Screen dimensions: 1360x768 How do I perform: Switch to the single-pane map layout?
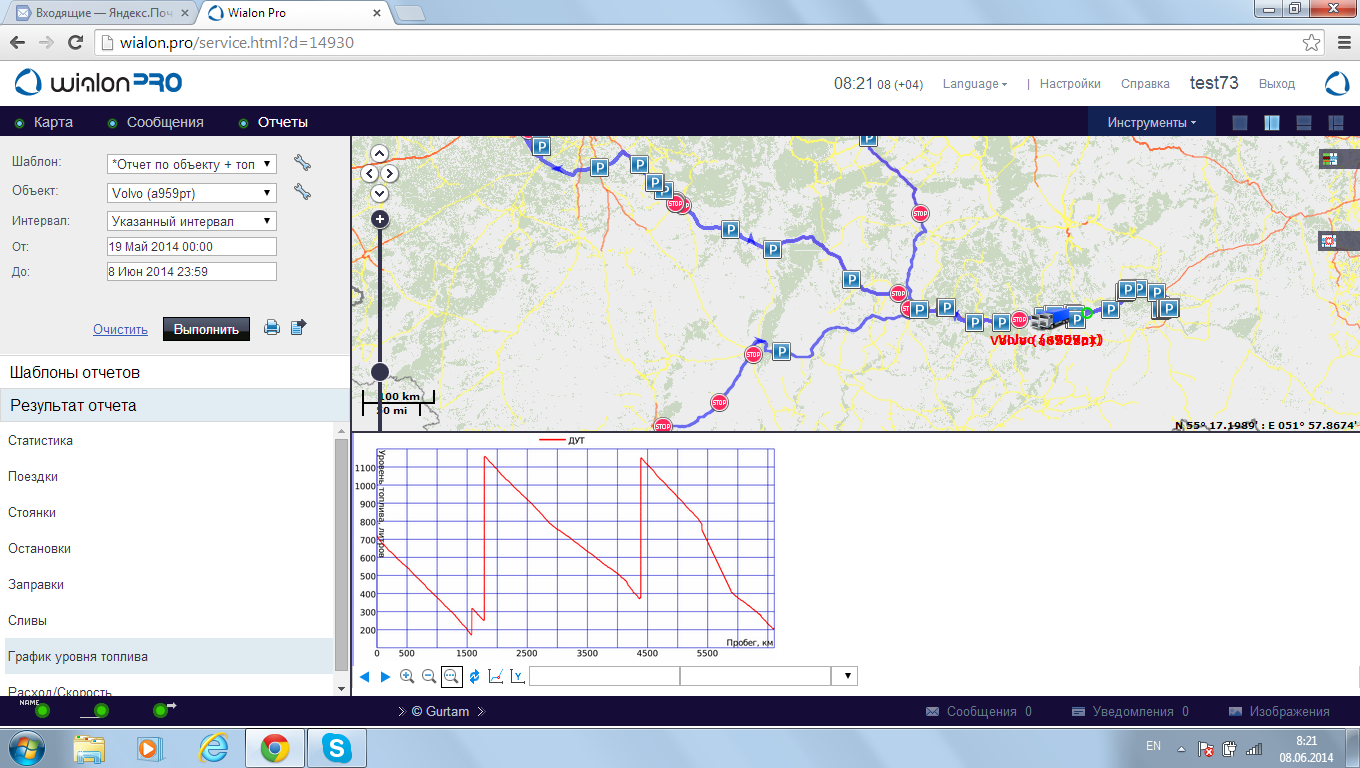click(1240, 123)
